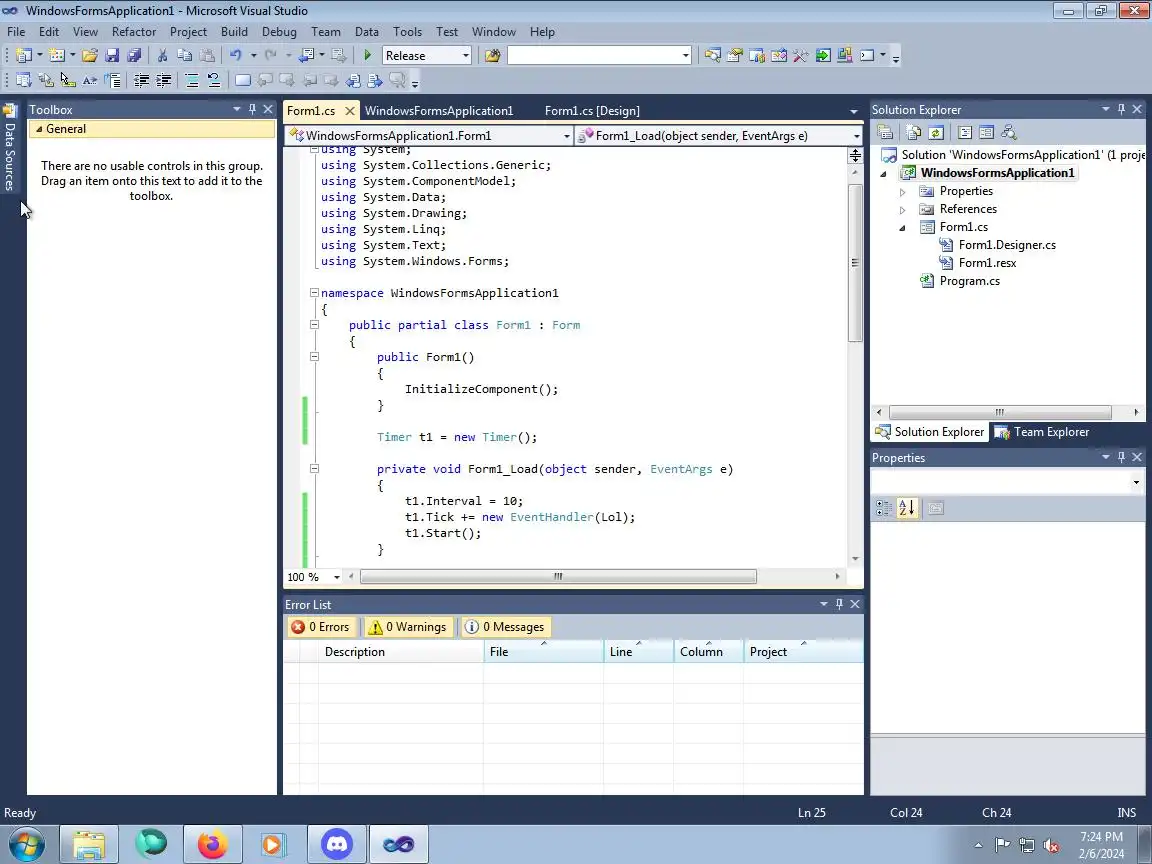Screen dimensions: 1152x864
Task: Open the Tools menu
Action: [407, 32]
